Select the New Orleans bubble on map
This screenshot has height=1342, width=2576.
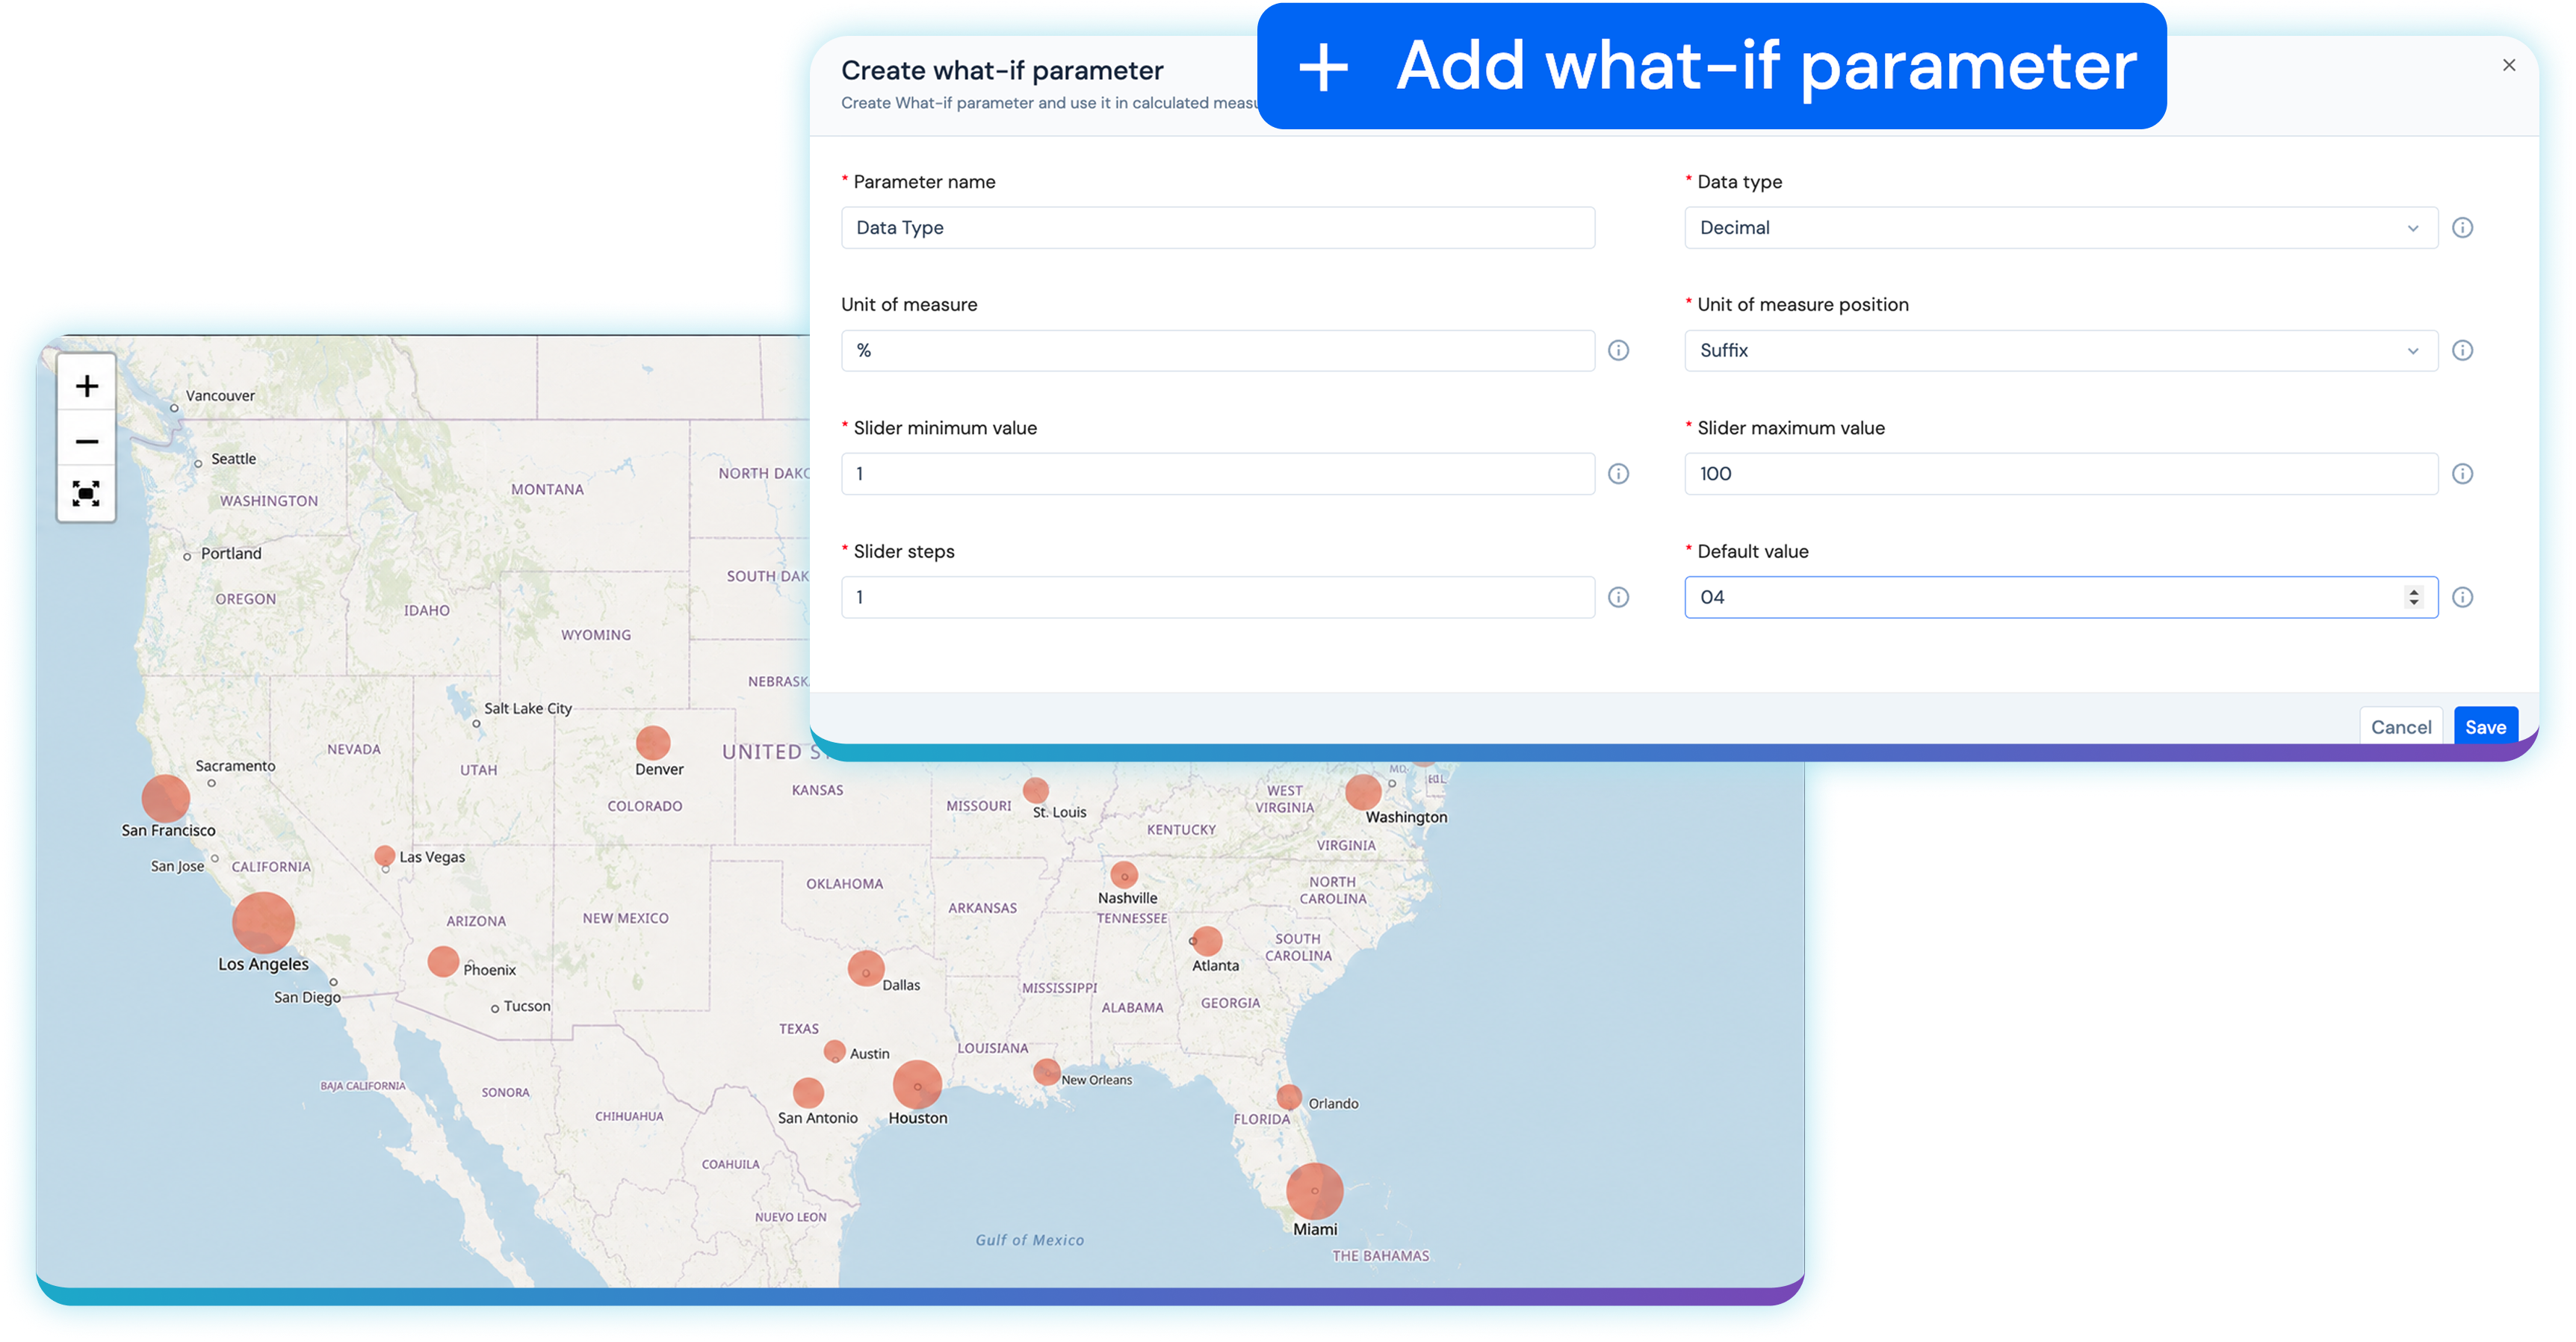[x=1047, y=1072]
